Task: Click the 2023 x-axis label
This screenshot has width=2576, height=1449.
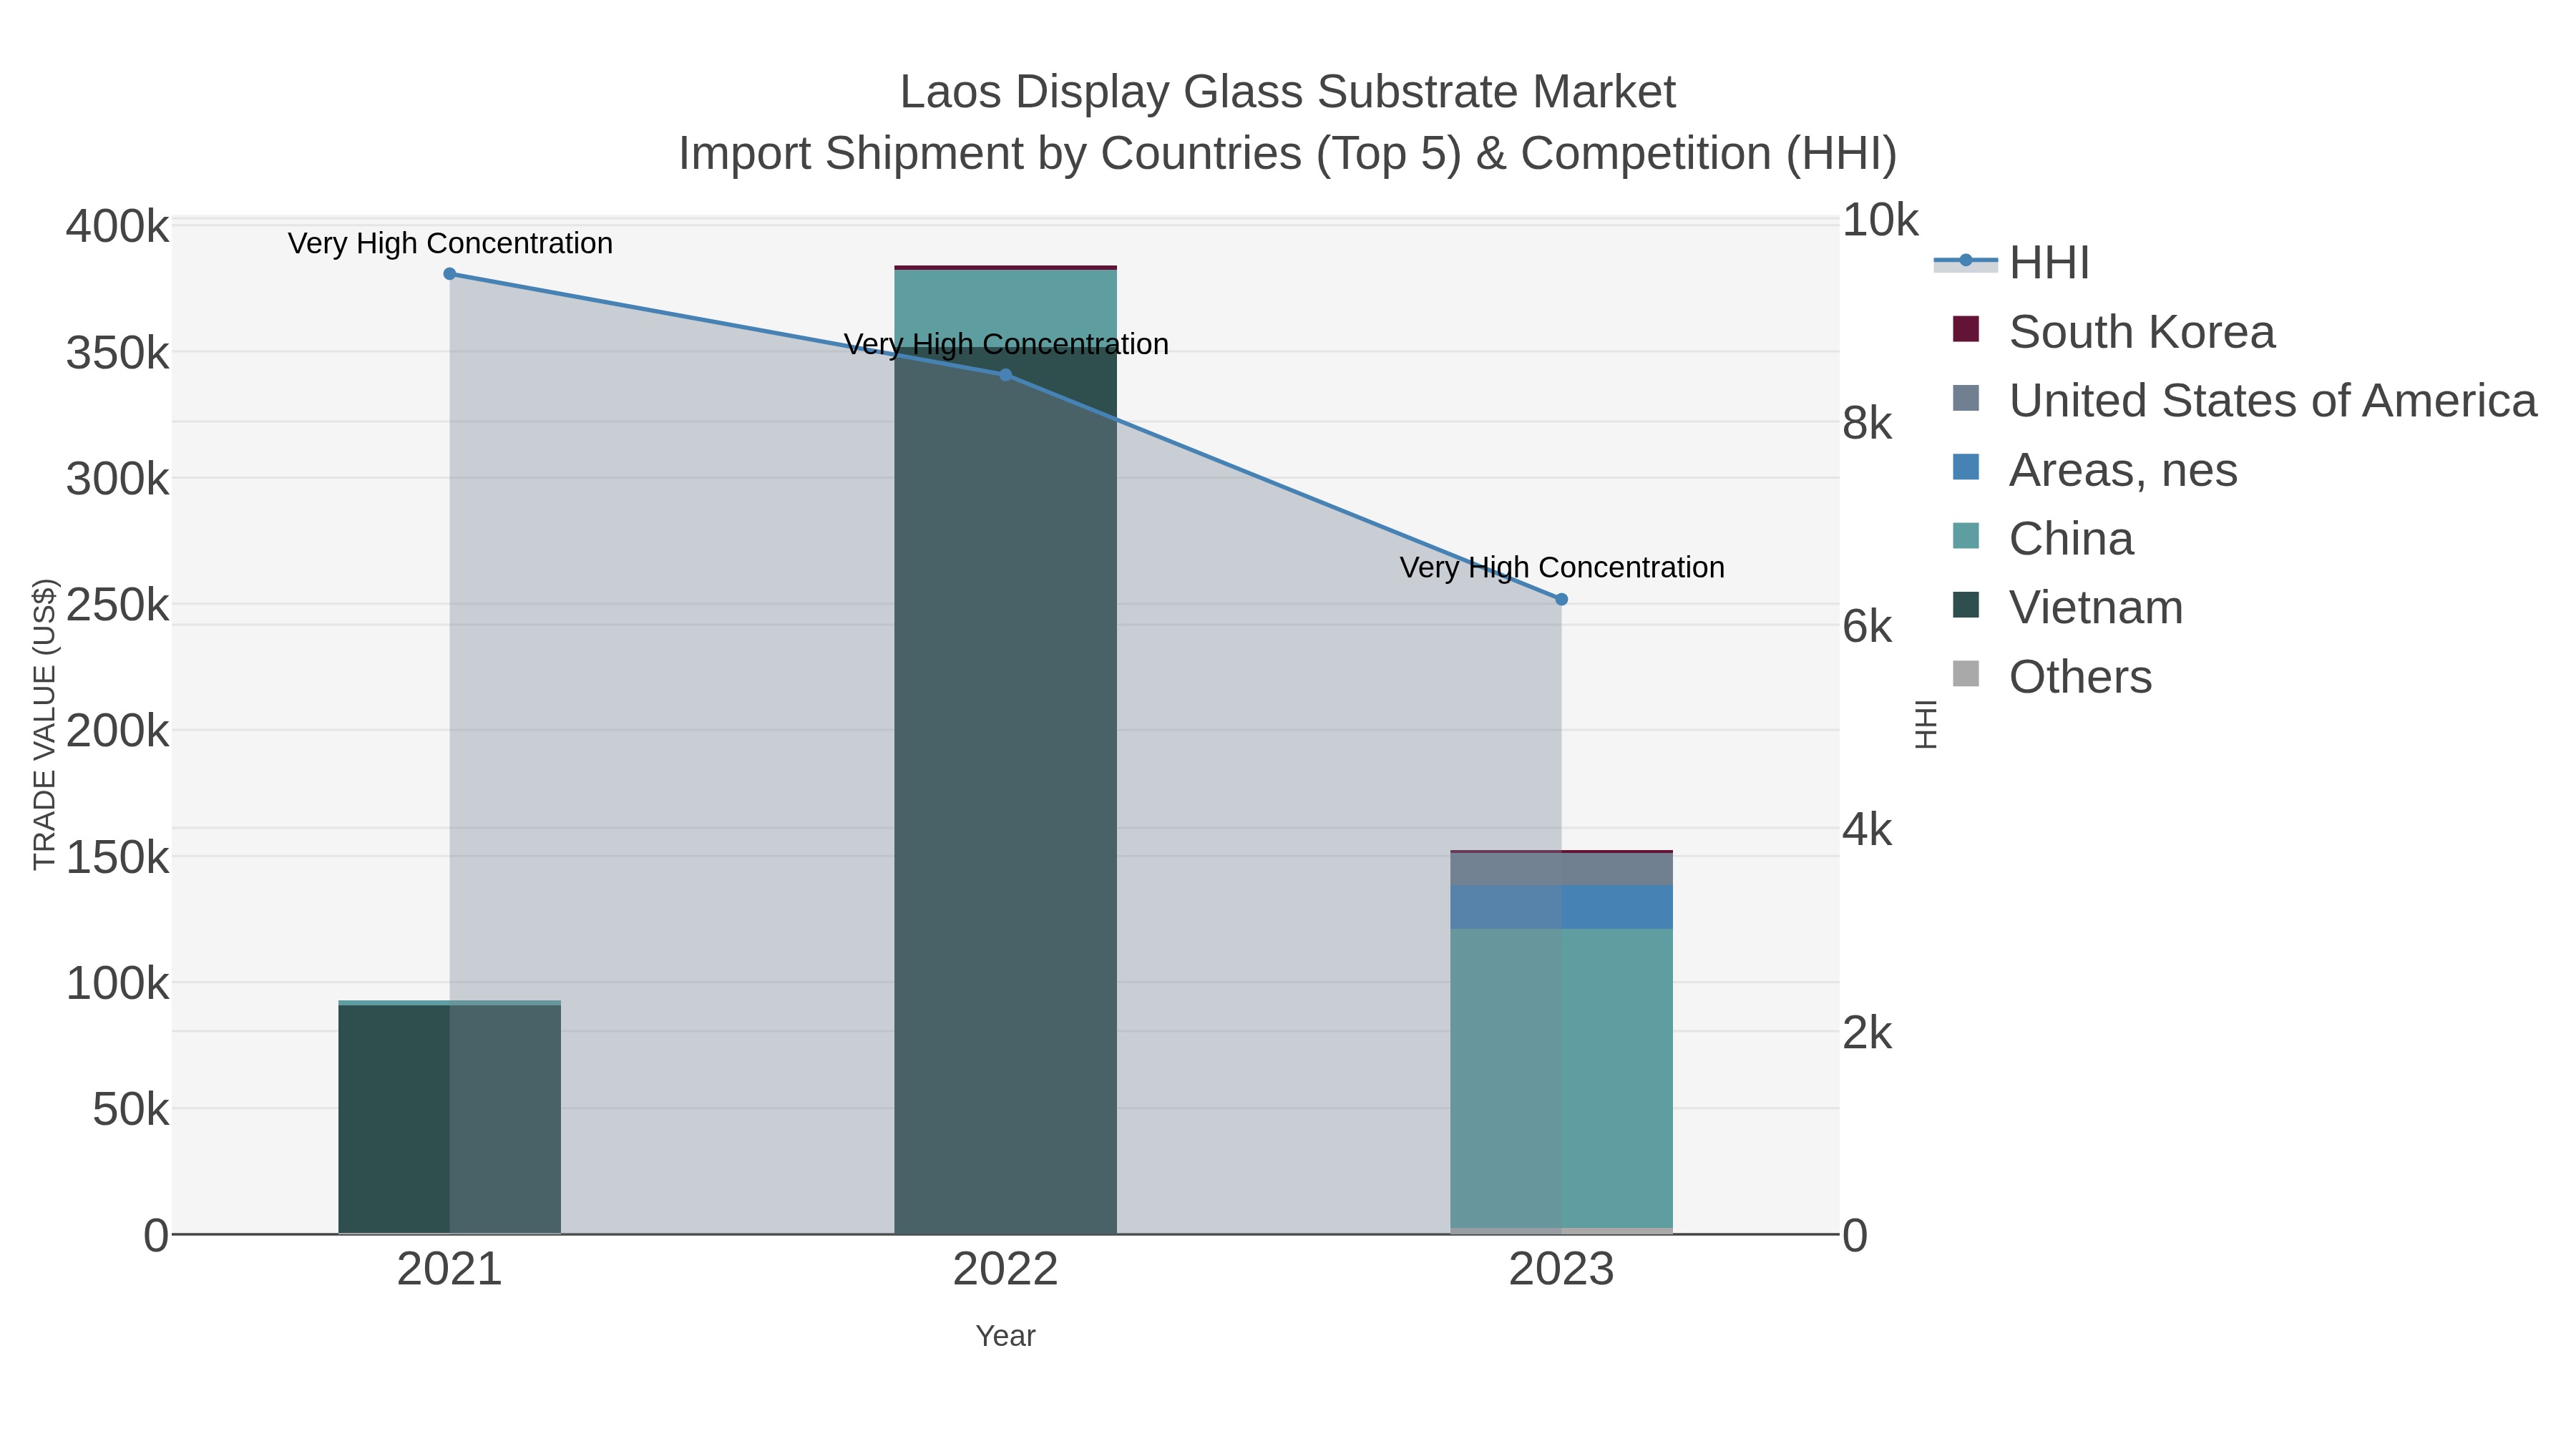Action: tap(1562, 1270)
